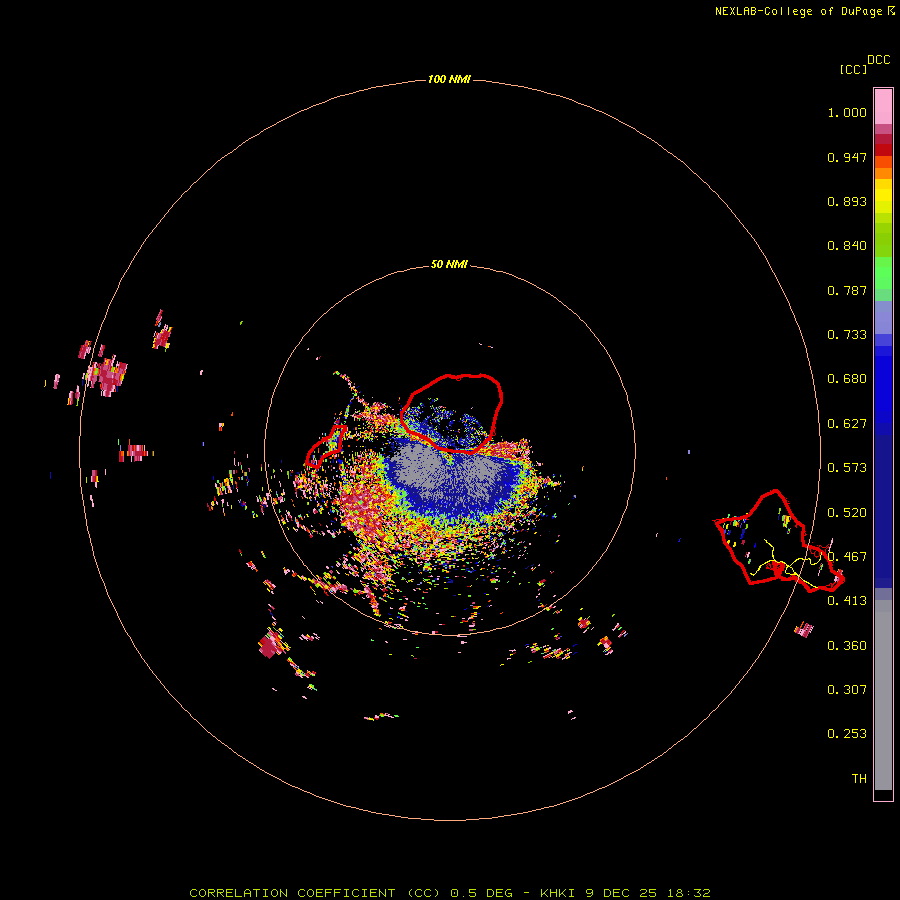
Task: Select the 0.840 legend value
Action: pyautogui.click(x=847, y=246)
